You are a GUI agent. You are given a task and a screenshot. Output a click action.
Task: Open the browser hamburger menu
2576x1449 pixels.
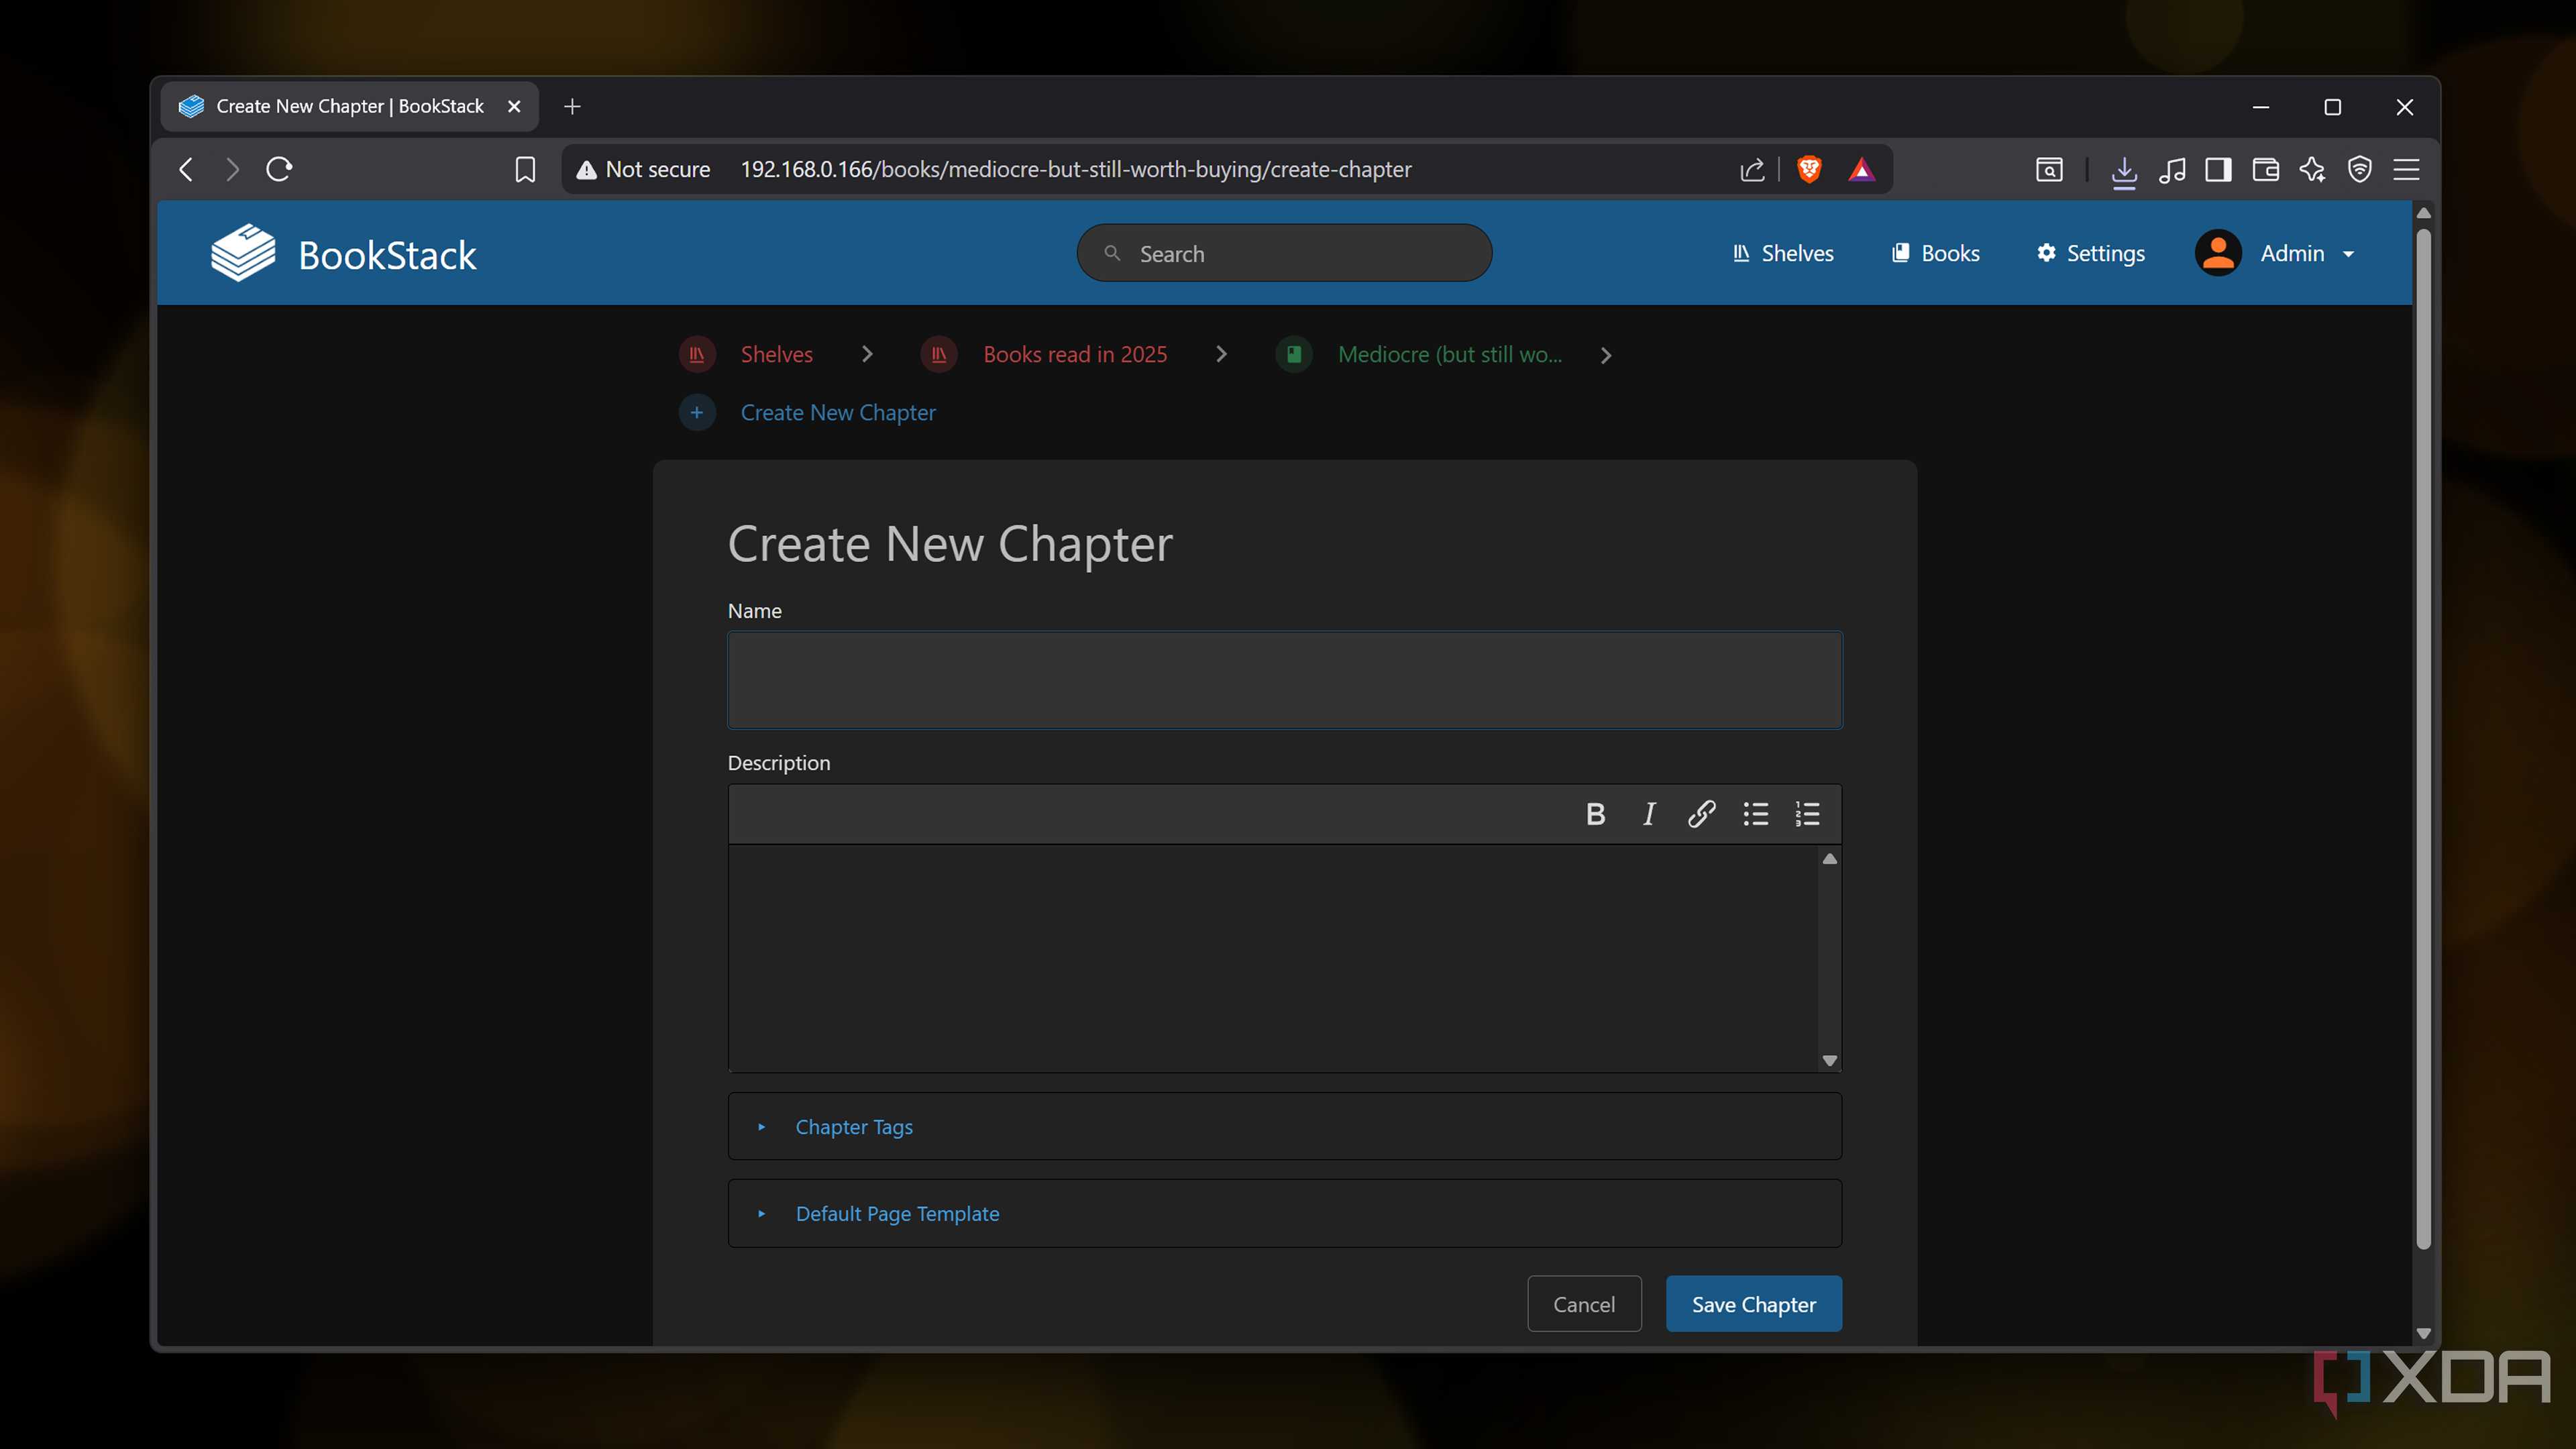tap(2406, 169)
